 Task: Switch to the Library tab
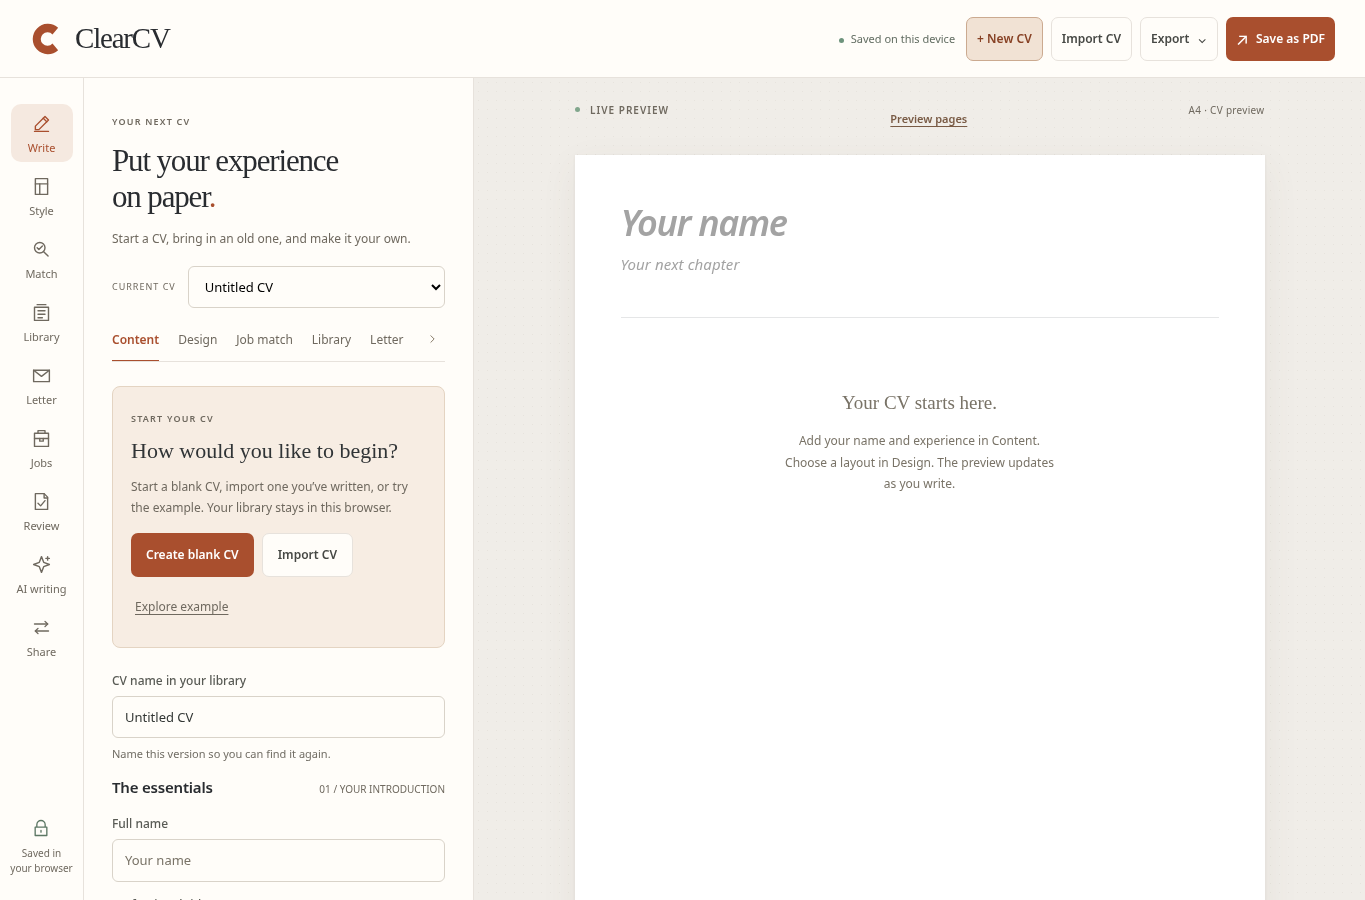[x=331, y=340]
